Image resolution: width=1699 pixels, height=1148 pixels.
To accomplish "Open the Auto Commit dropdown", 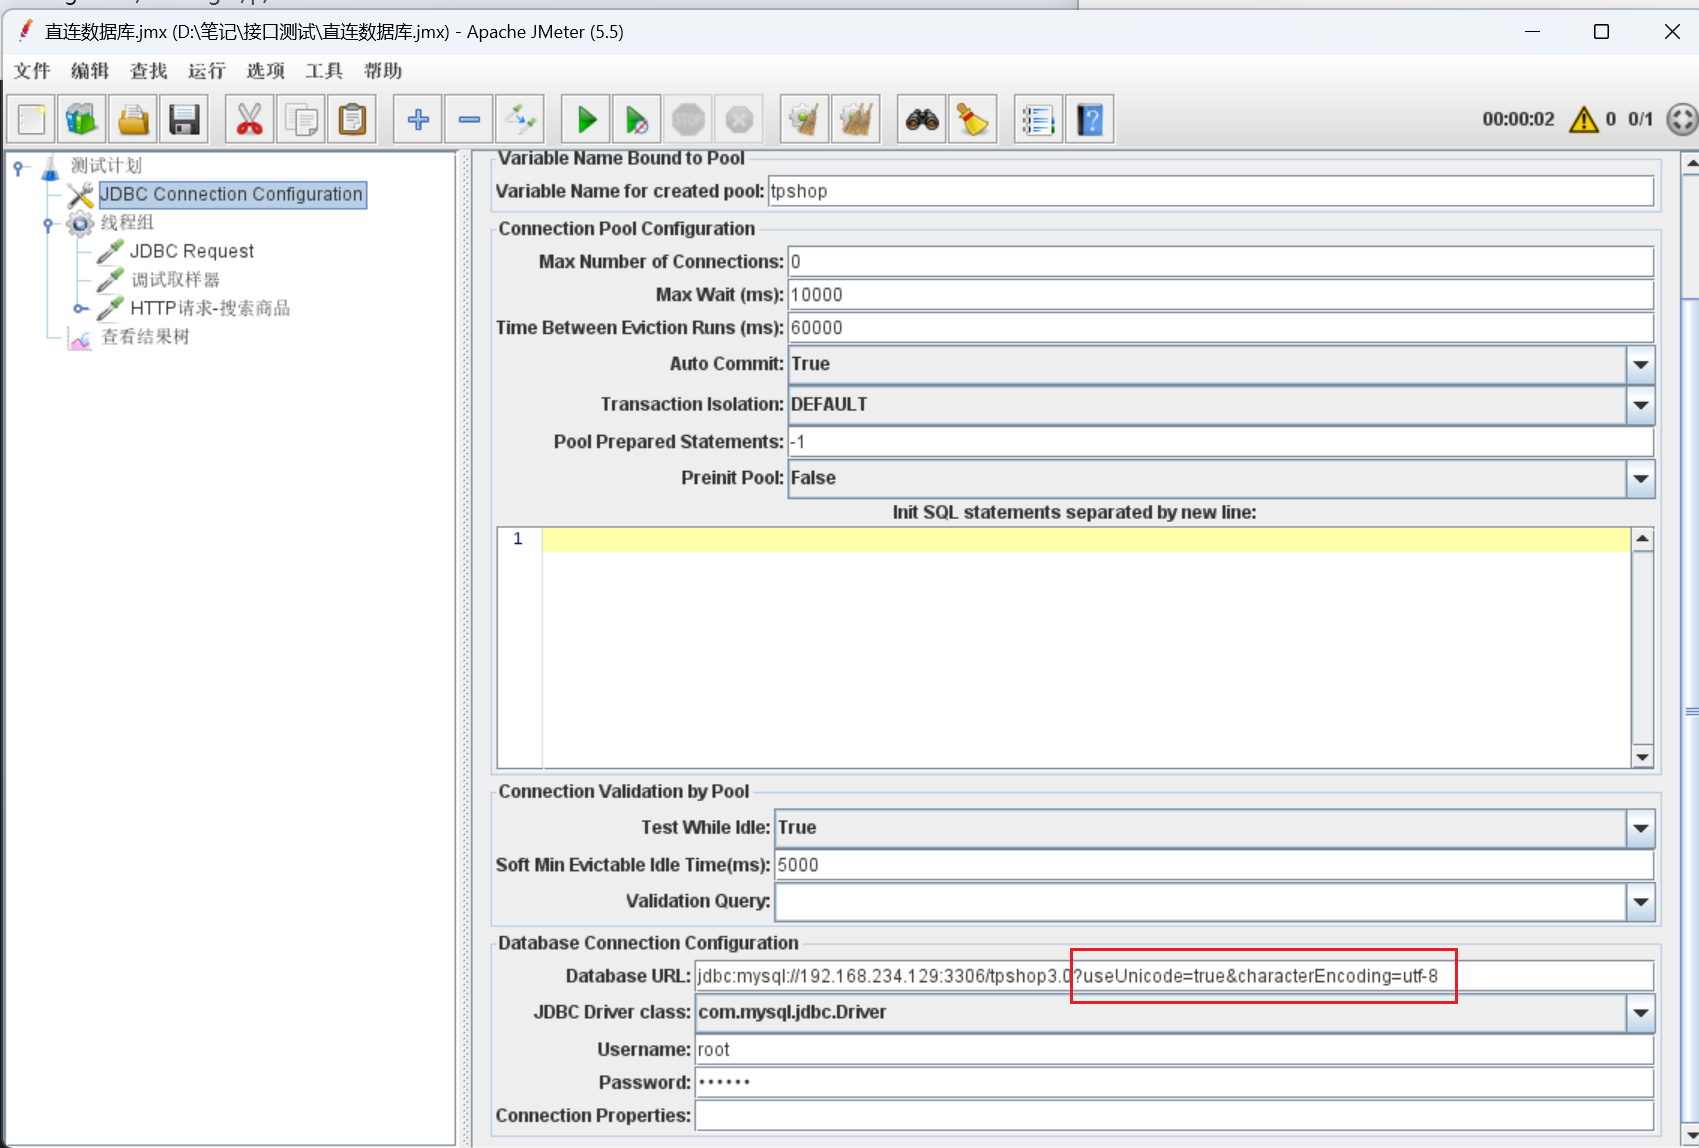I will click(1640, 364).
